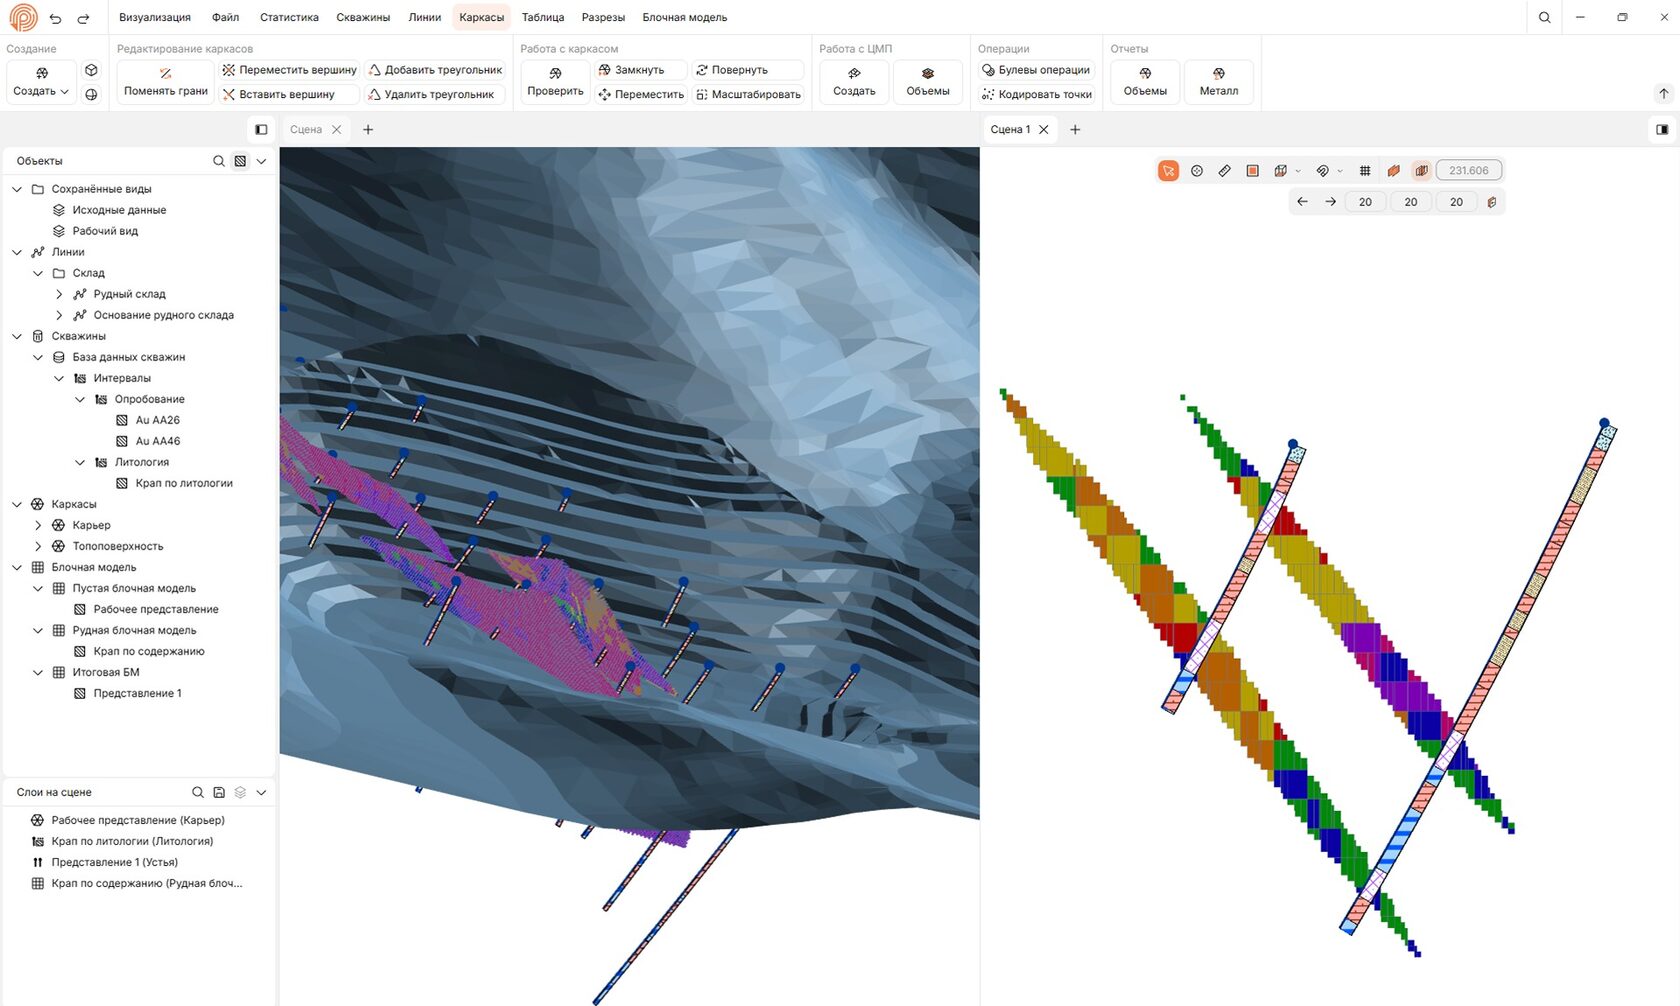Save layers in Слои на сцене panel
This screenshot has width=1680, height=1006.
[x=219, y=792]
